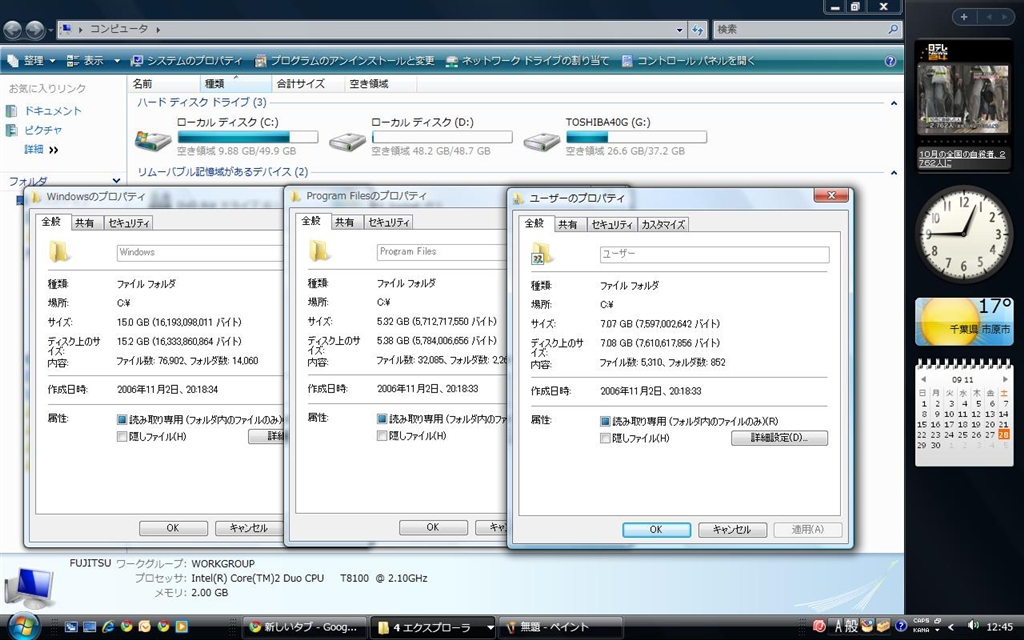The height and width of the screenshot is (640, 1024).
Task: Click the volume speaker tray icon
Action: coord(972,626)
